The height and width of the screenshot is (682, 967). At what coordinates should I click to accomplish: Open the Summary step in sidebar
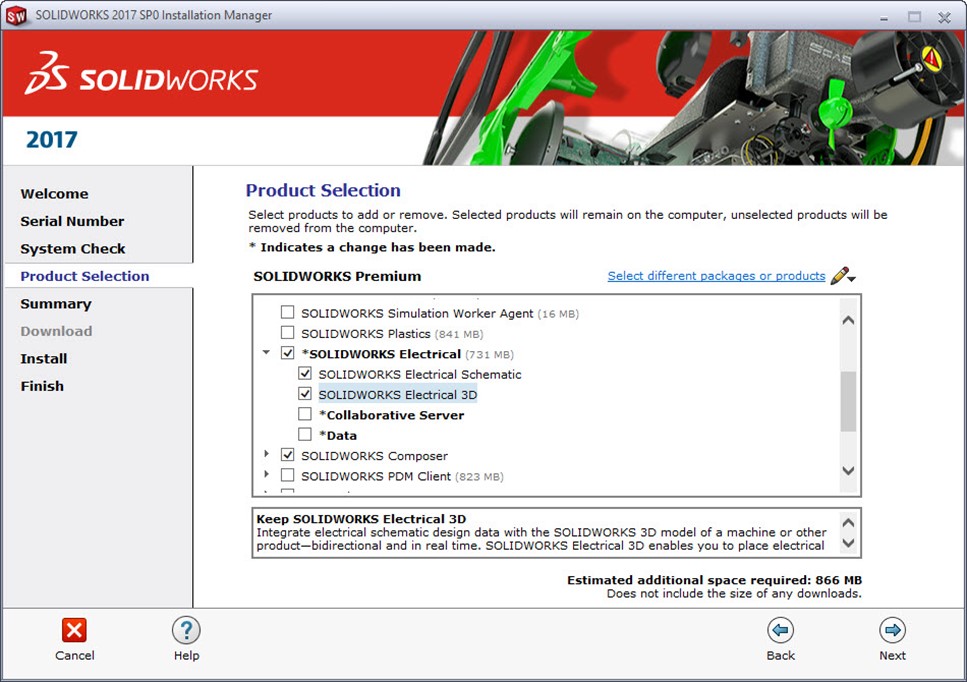[56, 304]
